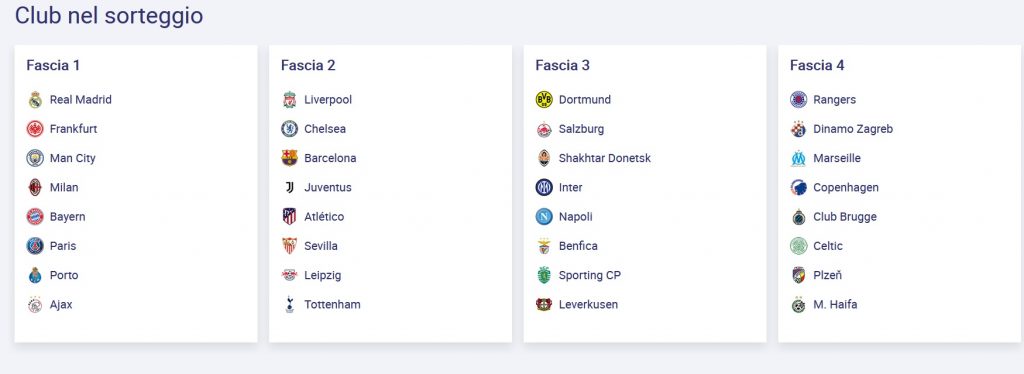The height and width of the screenshot is (374, 1024).
Task: Click the Frankfurt team name
Action: [x=73, y=129]
